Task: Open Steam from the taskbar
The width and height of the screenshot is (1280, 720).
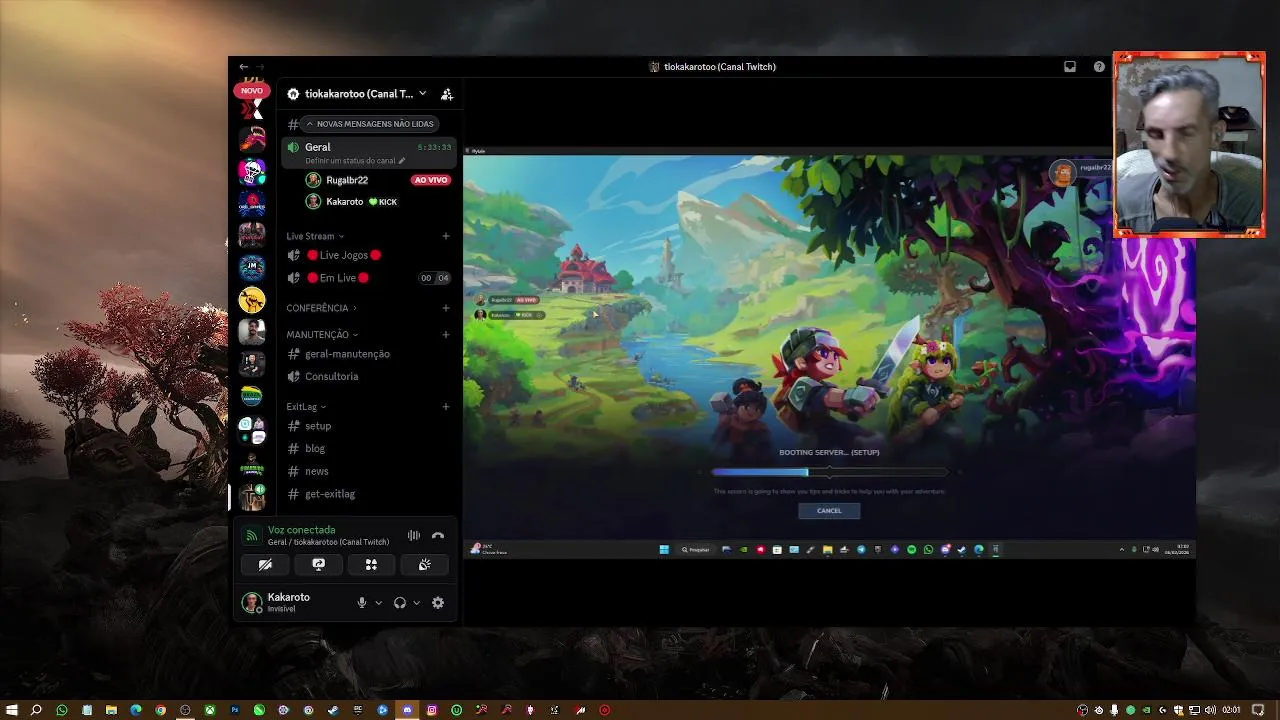Action: 333,710
